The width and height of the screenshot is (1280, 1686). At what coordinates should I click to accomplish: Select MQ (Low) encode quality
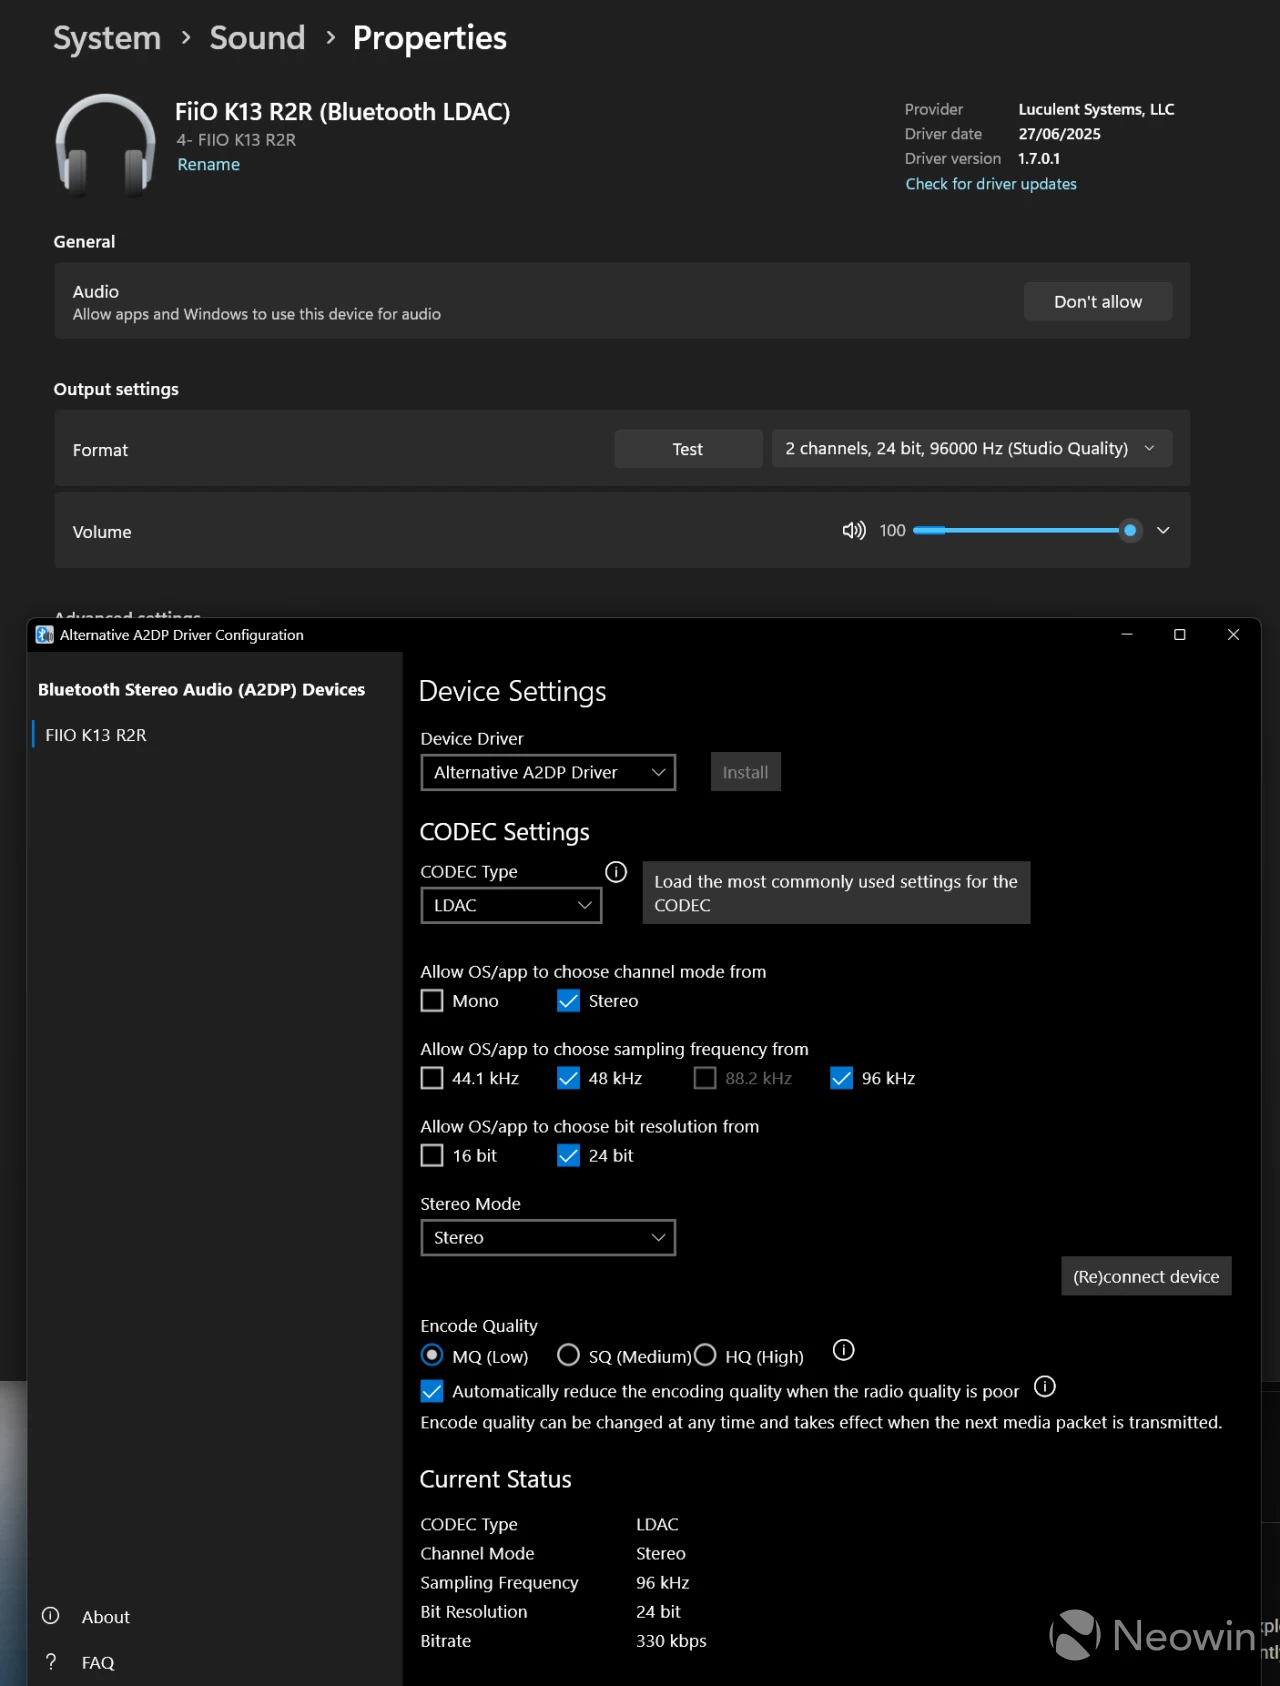tap(432, 1356)
